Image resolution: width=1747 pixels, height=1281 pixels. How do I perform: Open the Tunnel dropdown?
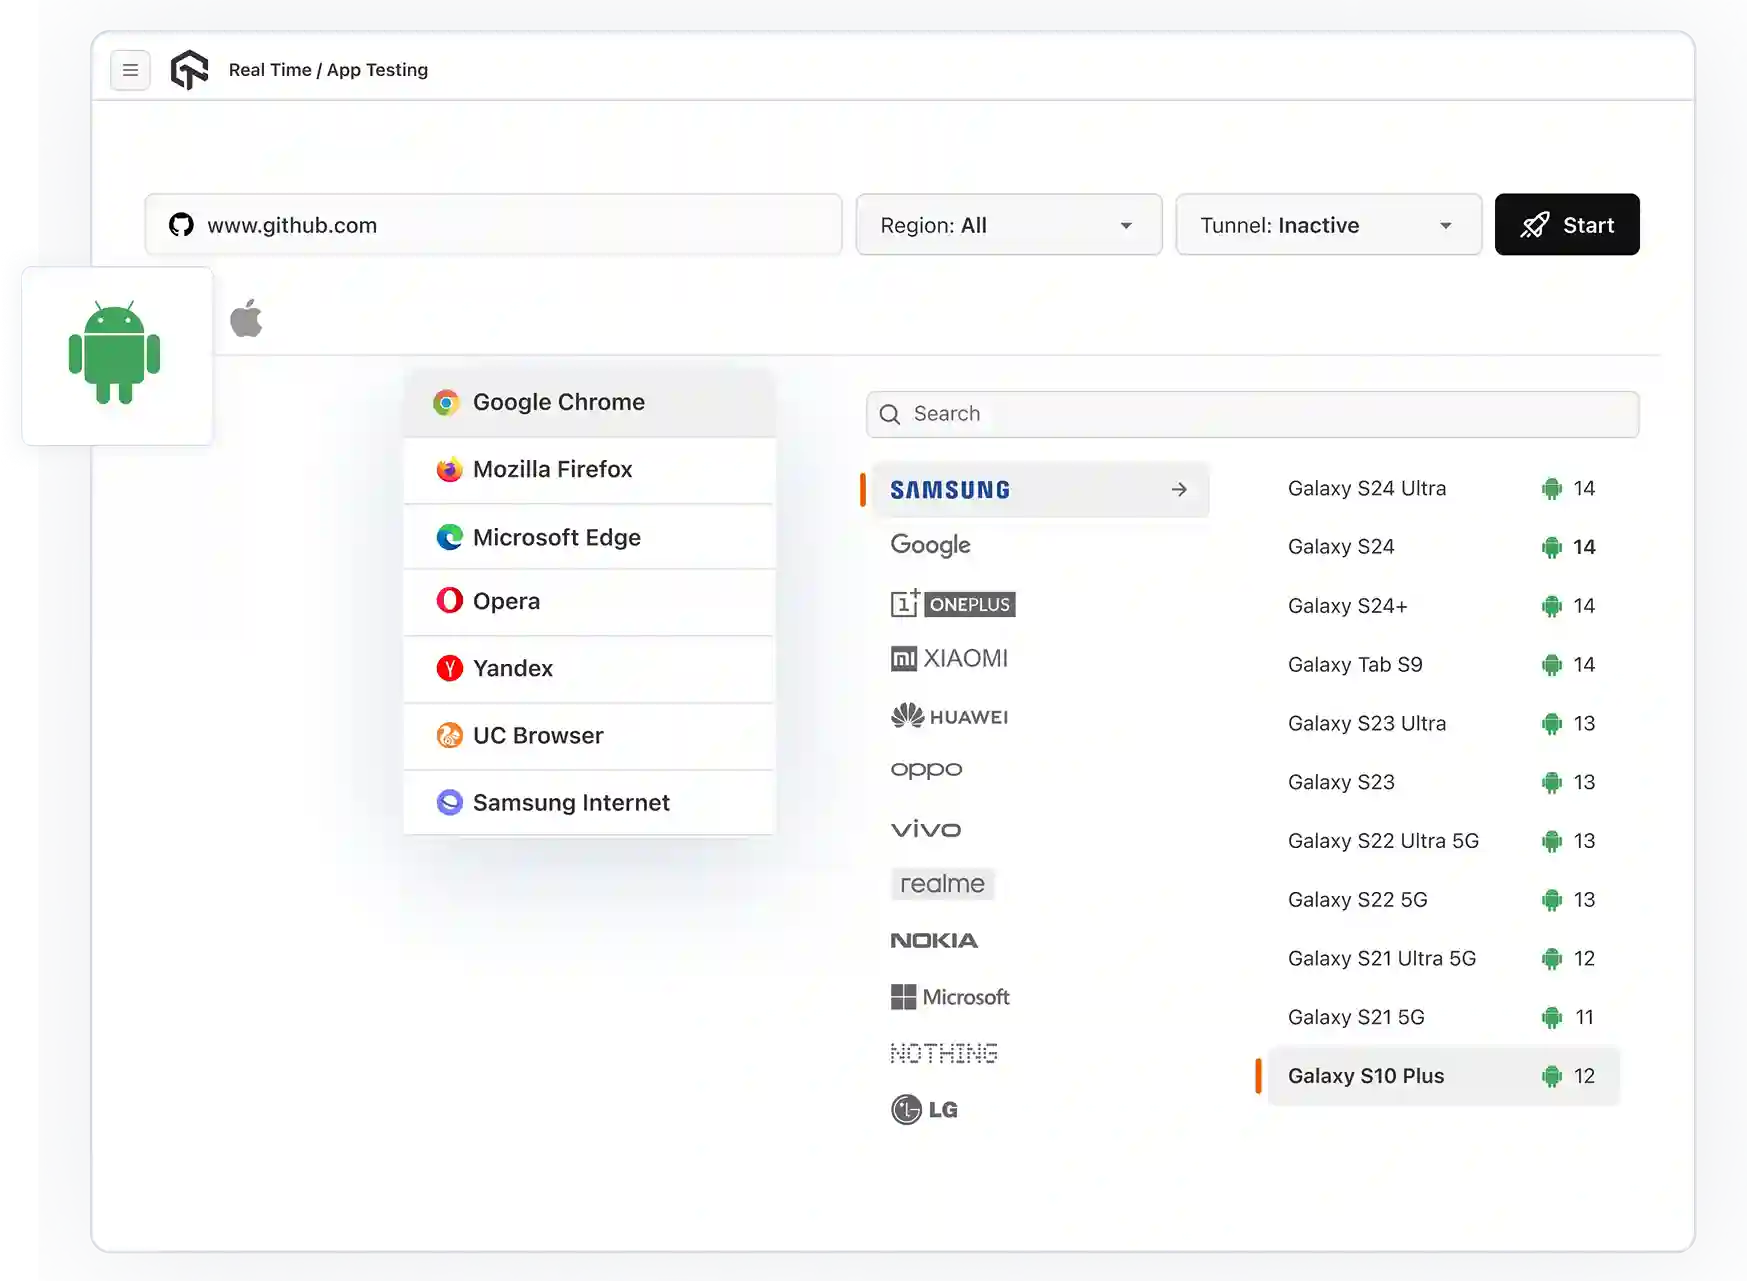(x=1329, y=225)
